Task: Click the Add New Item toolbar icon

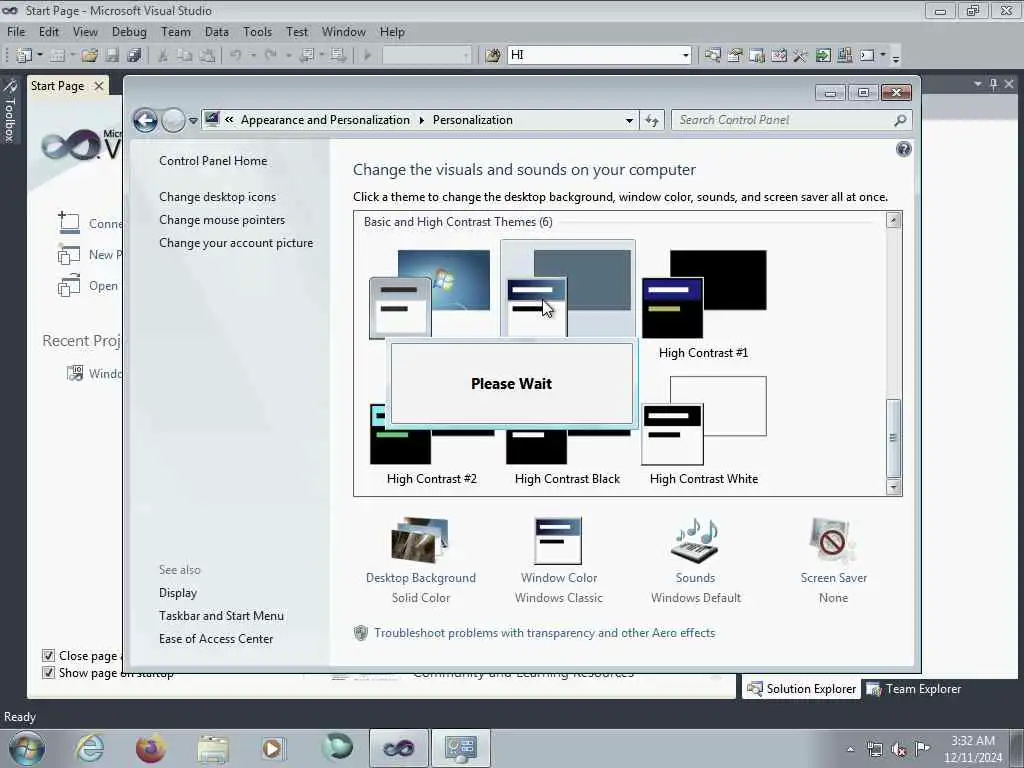Action: pyautogui.click(x=57, y=56)
